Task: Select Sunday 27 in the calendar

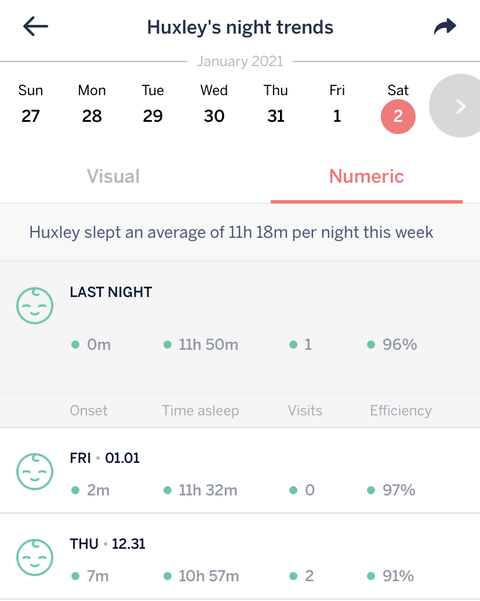Action: click(30, 104)
